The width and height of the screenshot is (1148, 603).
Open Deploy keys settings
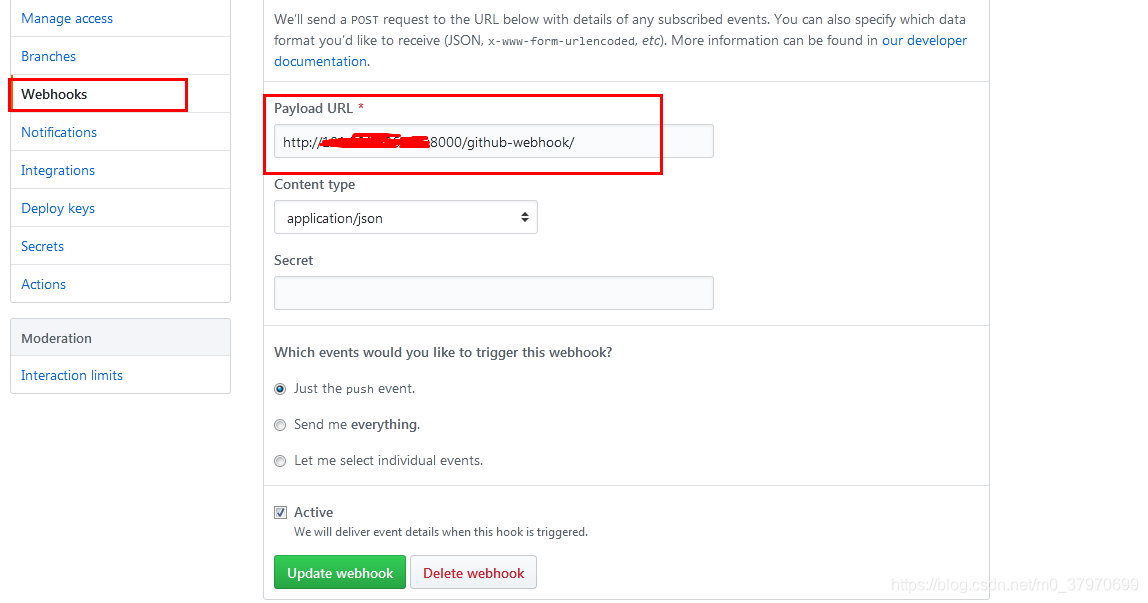[57, 208]
